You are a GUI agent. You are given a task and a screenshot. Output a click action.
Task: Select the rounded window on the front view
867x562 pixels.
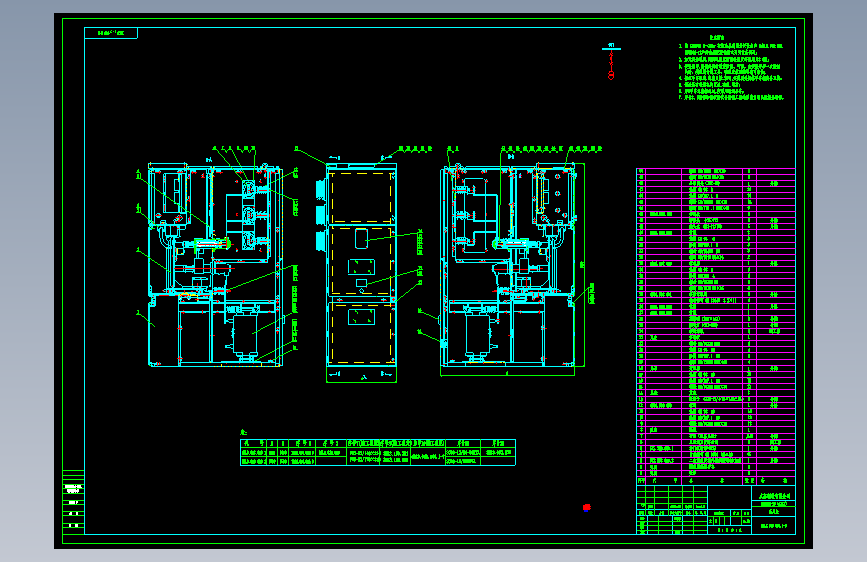361,238
